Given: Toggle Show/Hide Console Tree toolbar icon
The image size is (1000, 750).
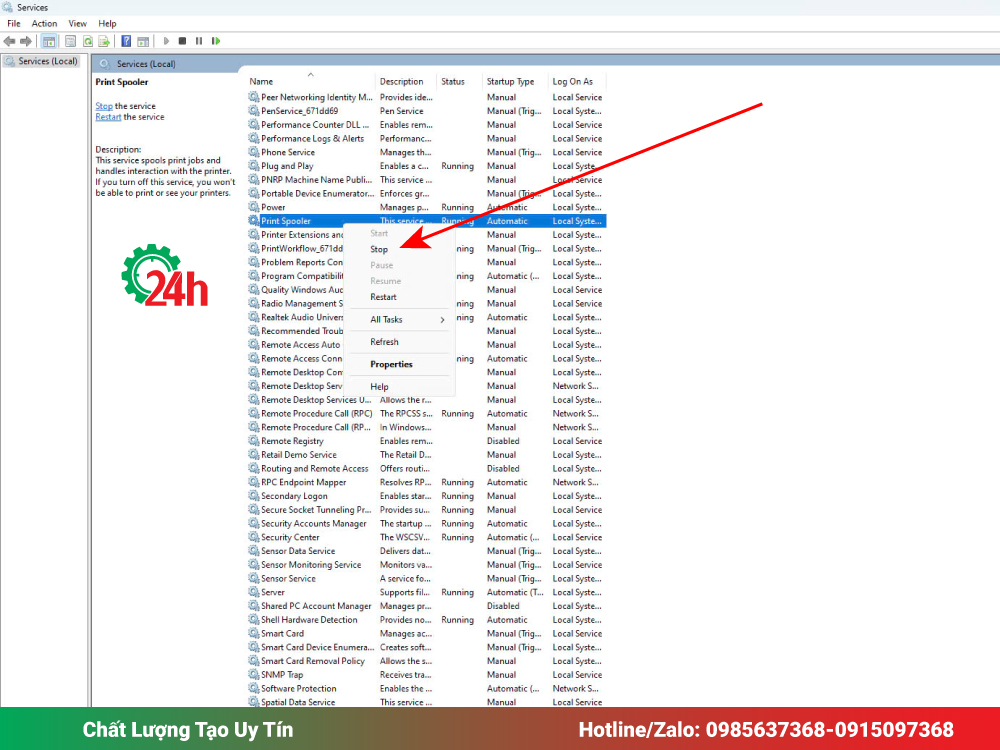Looking at the screenshot, I should 48,41.
